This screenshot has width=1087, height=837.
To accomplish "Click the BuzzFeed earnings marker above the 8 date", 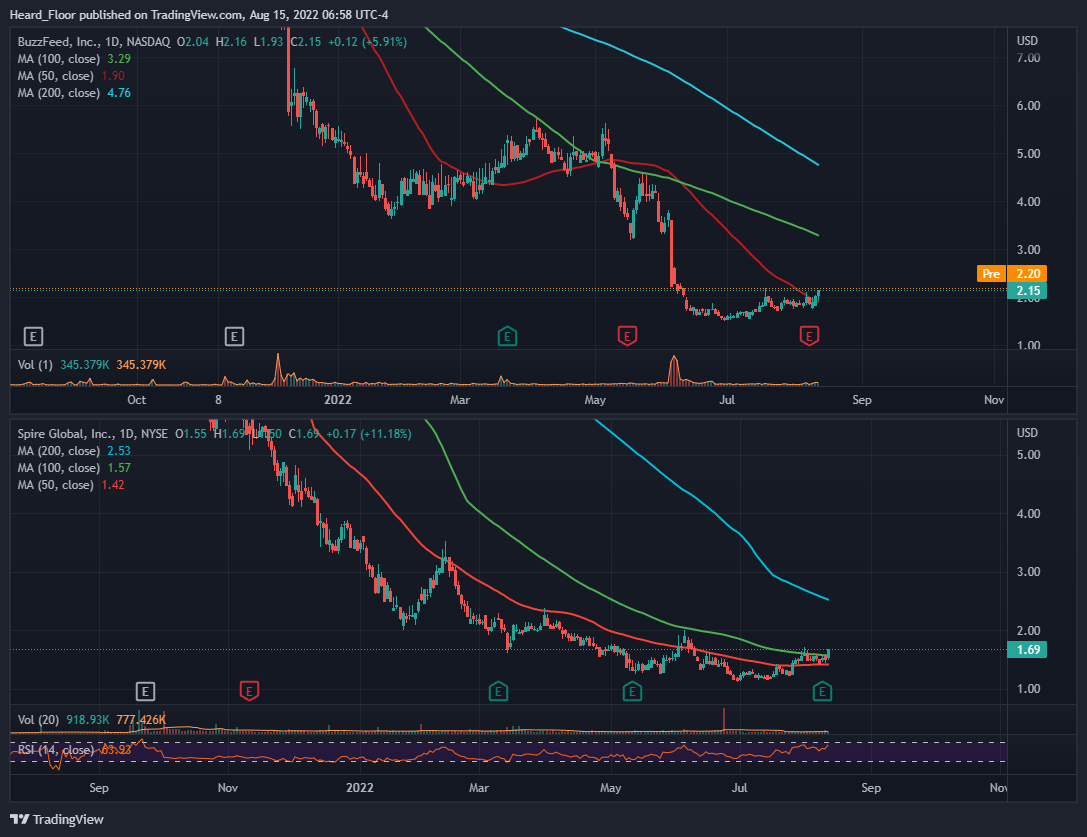I will (x=234, y=337).
